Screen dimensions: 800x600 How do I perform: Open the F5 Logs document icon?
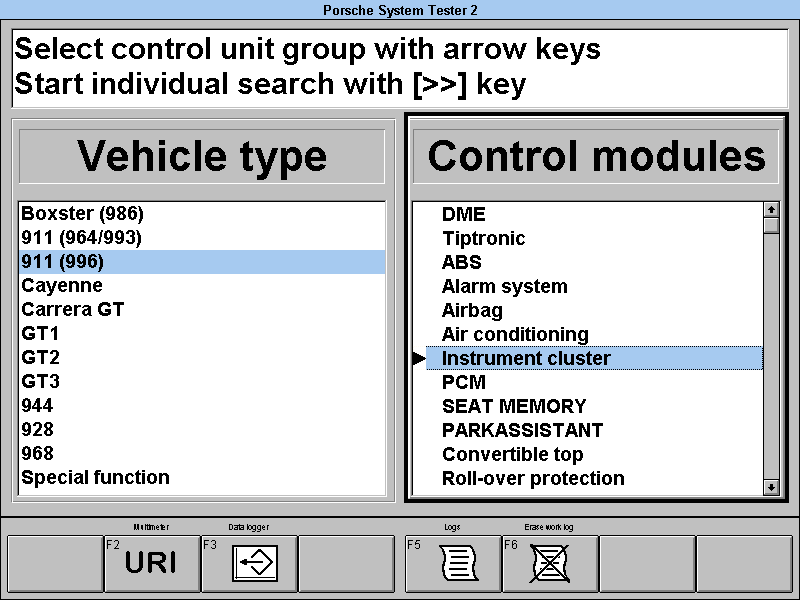pyautogui.click(x=453, y=563)
